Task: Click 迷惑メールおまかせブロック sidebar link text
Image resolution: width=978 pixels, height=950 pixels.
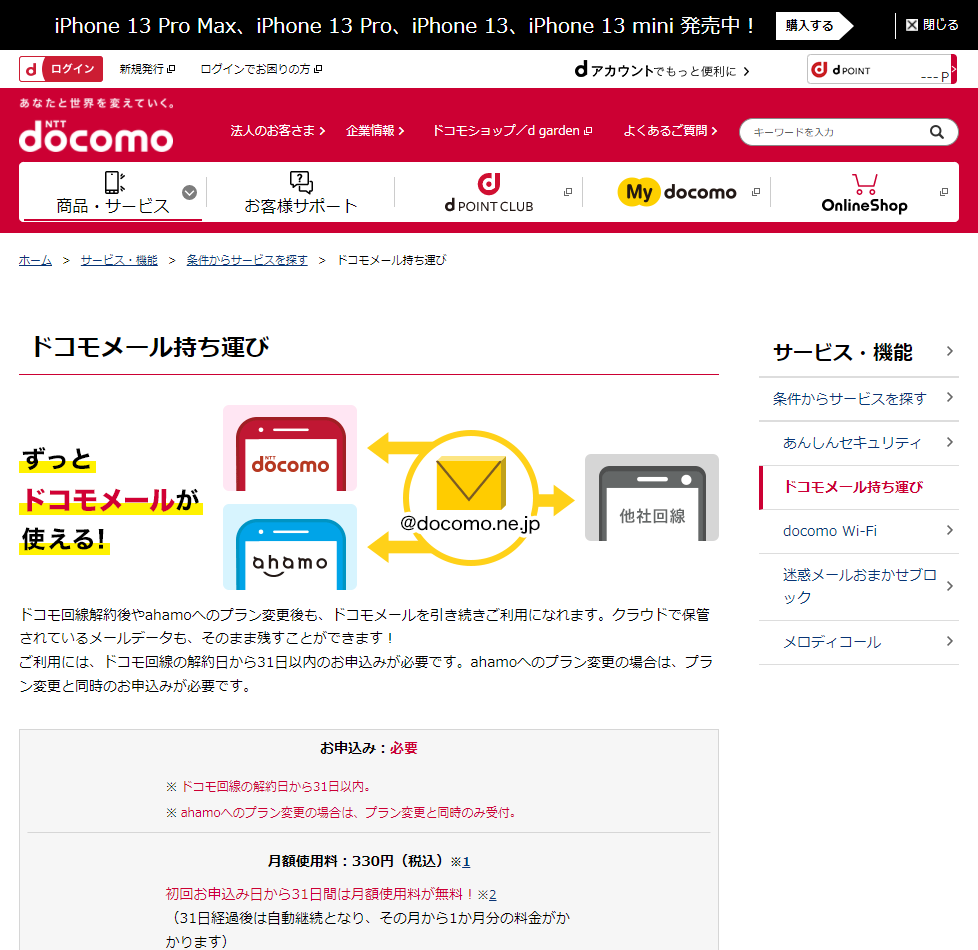Action: click(x=859, y=586)
